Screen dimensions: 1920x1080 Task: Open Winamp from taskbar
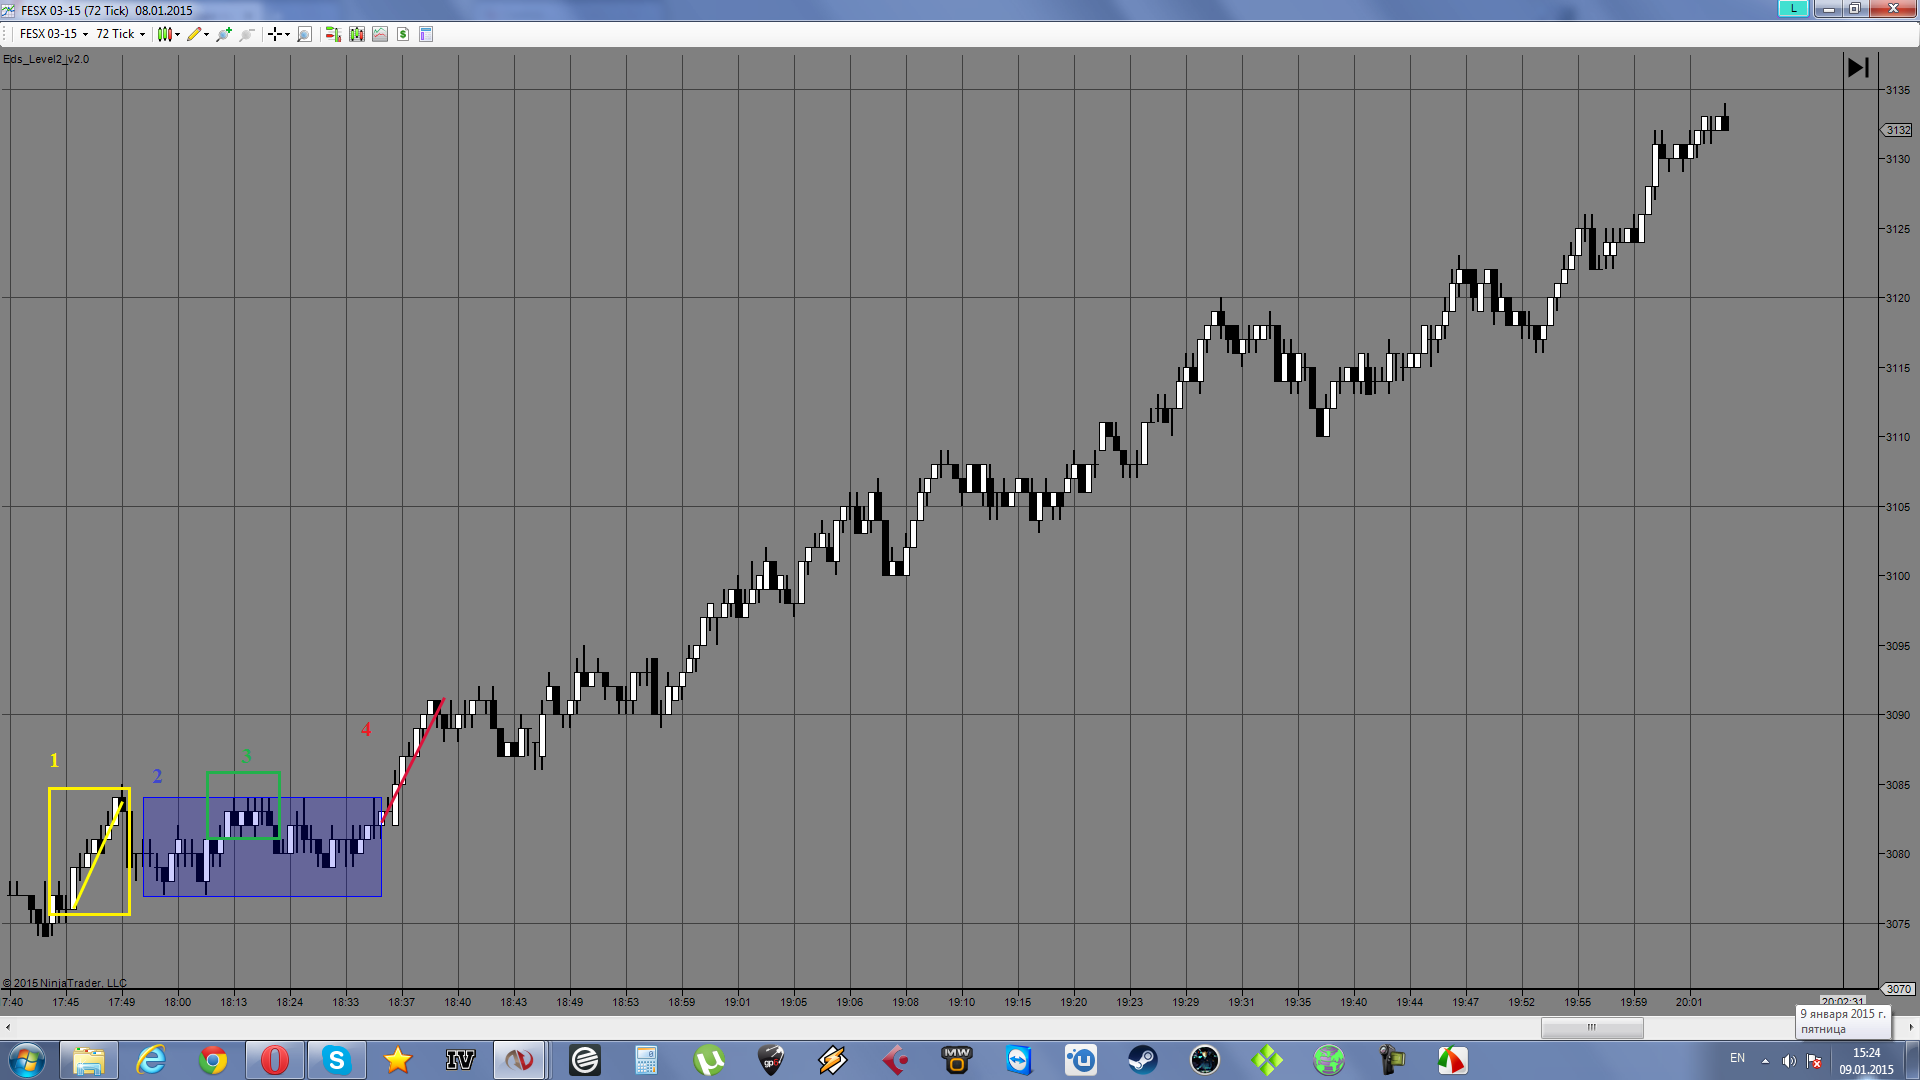(832, 1060)
